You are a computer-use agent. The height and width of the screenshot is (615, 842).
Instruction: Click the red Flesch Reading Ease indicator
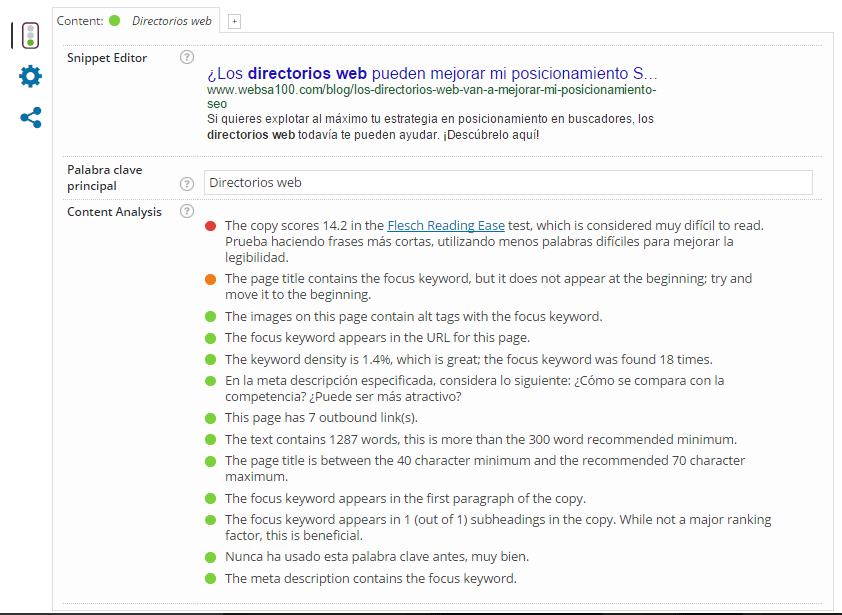click(x=210, y=226)
